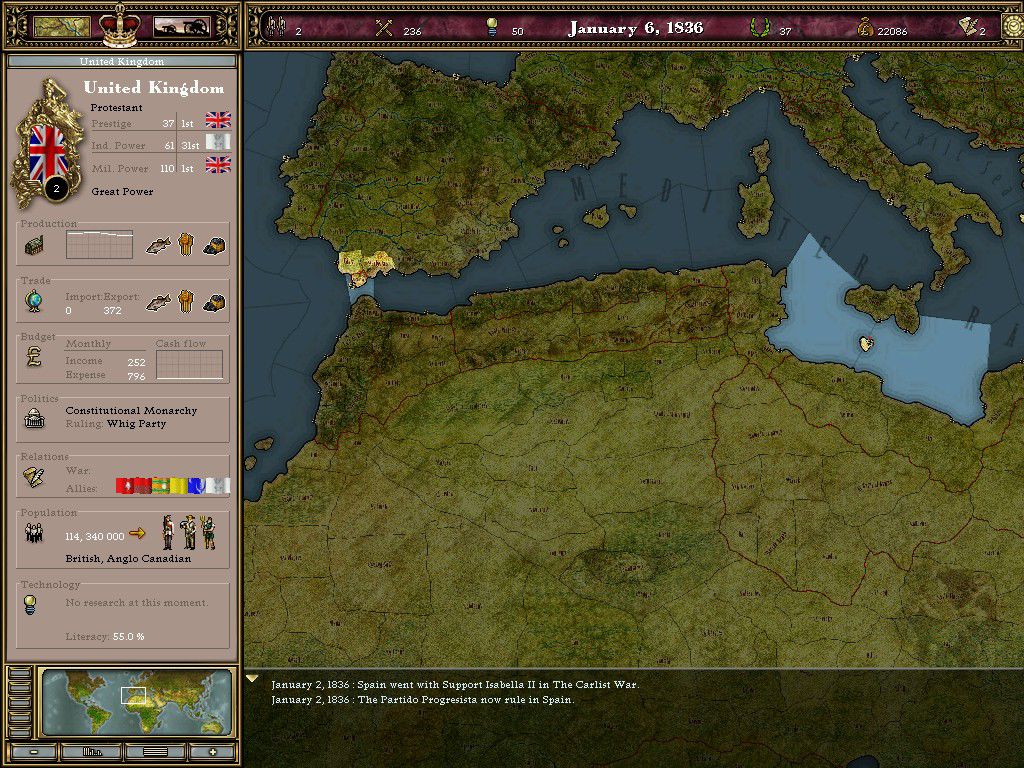Click the laurel wreath prestige icon

pyautogui.click(x=760, y=27)
